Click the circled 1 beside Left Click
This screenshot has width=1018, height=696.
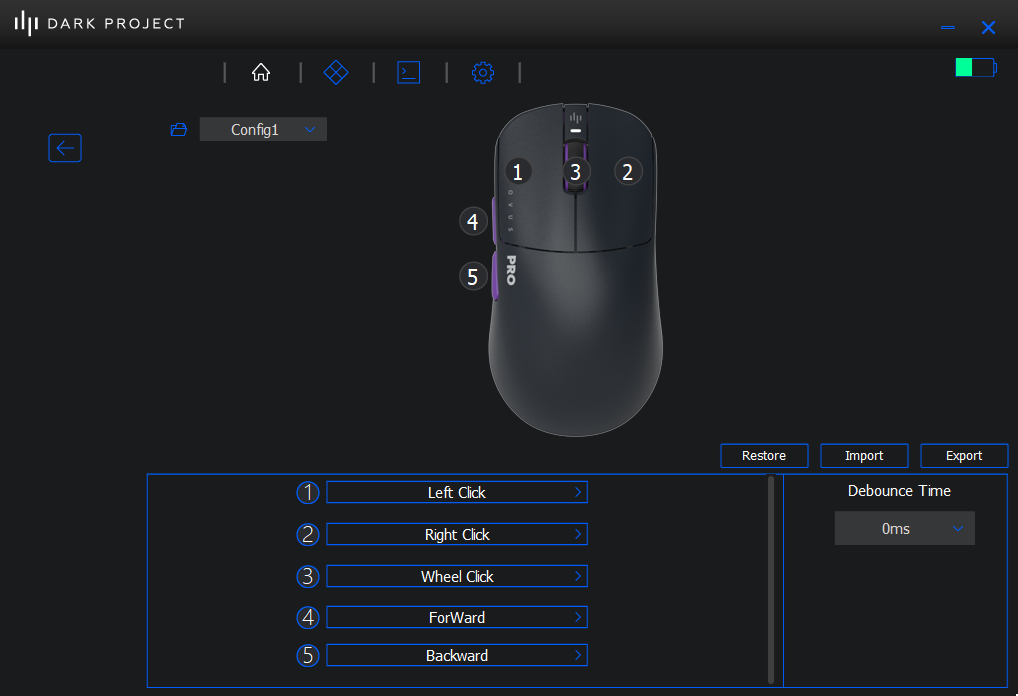pyautogui.click(x=308, y=492)
